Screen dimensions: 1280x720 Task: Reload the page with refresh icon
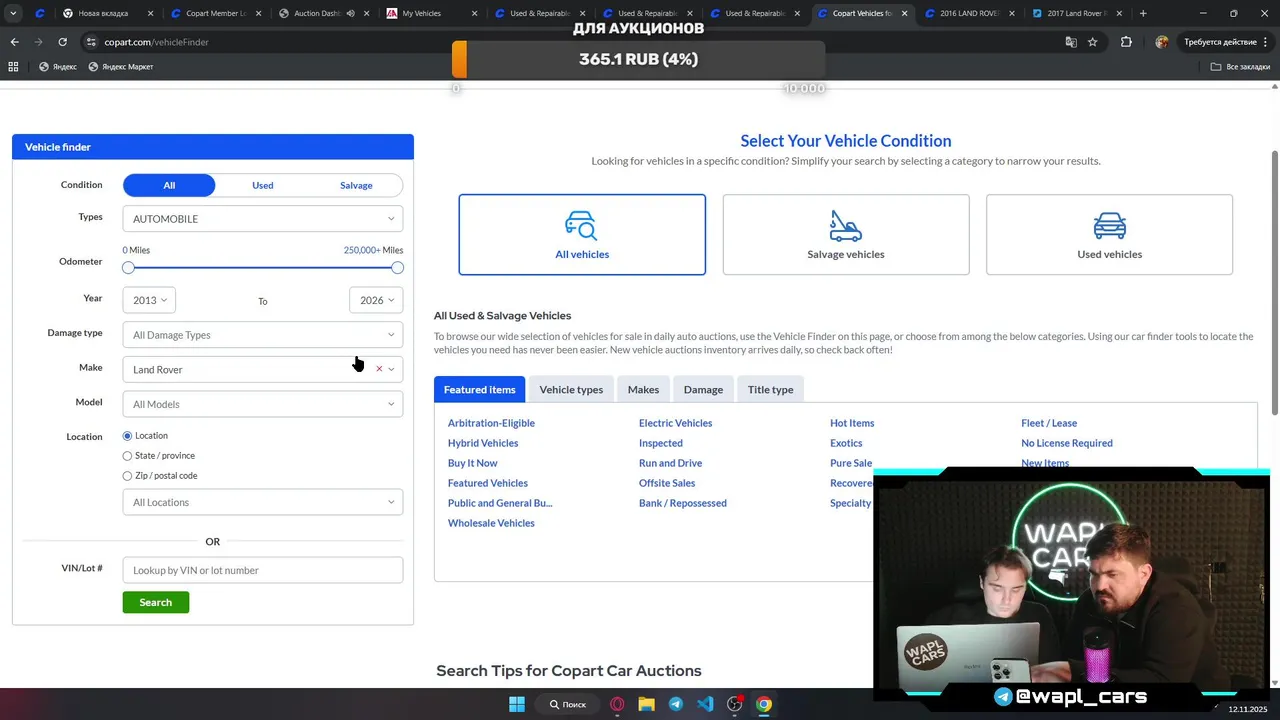click(62, 42)
